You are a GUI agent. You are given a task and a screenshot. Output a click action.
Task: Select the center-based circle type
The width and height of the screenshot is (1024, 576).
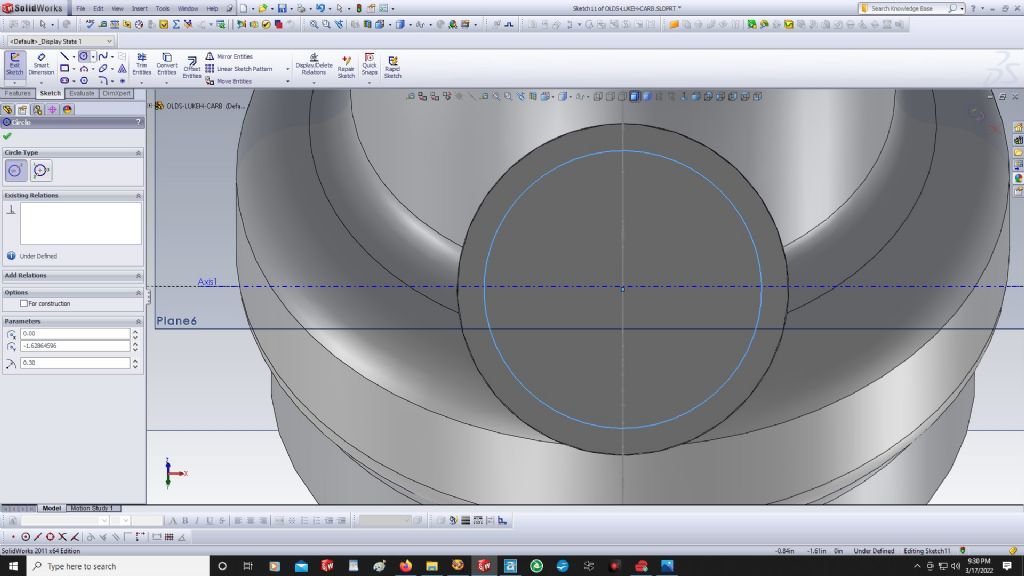click(16, 171)
